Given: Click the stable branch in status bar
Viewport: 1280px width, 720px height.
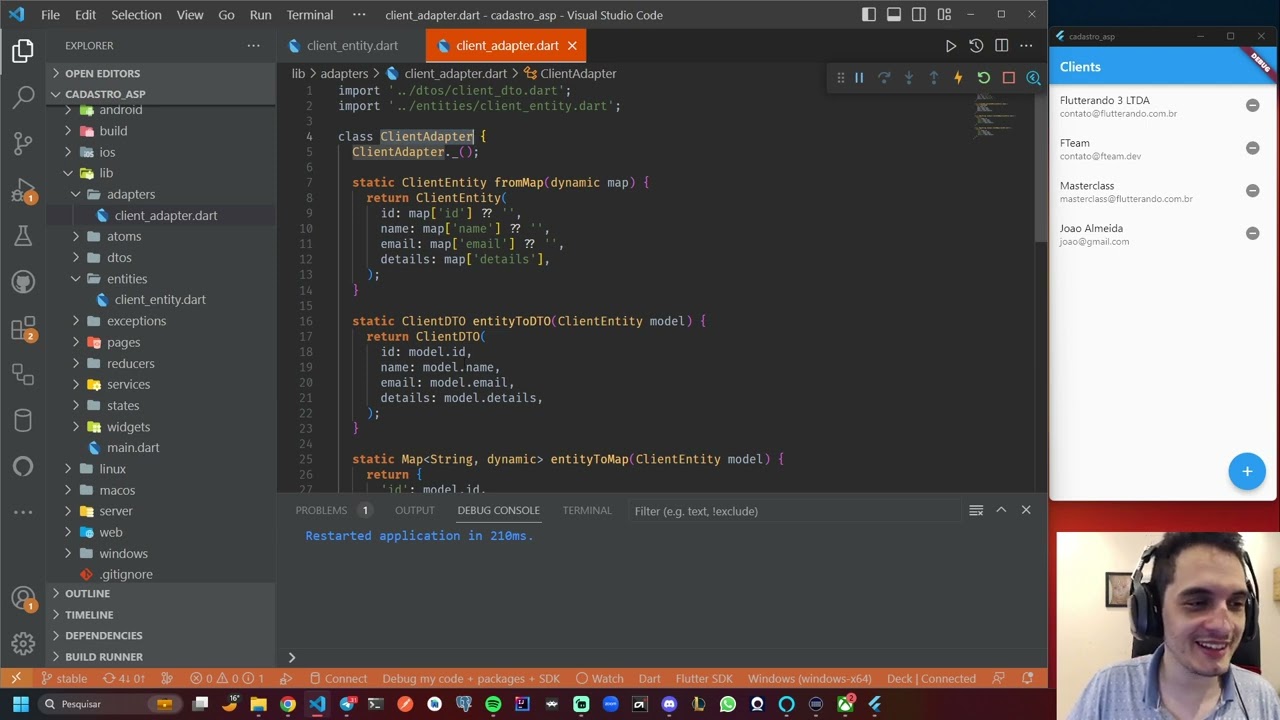Looking at the screenshot, I should point(62,678).
